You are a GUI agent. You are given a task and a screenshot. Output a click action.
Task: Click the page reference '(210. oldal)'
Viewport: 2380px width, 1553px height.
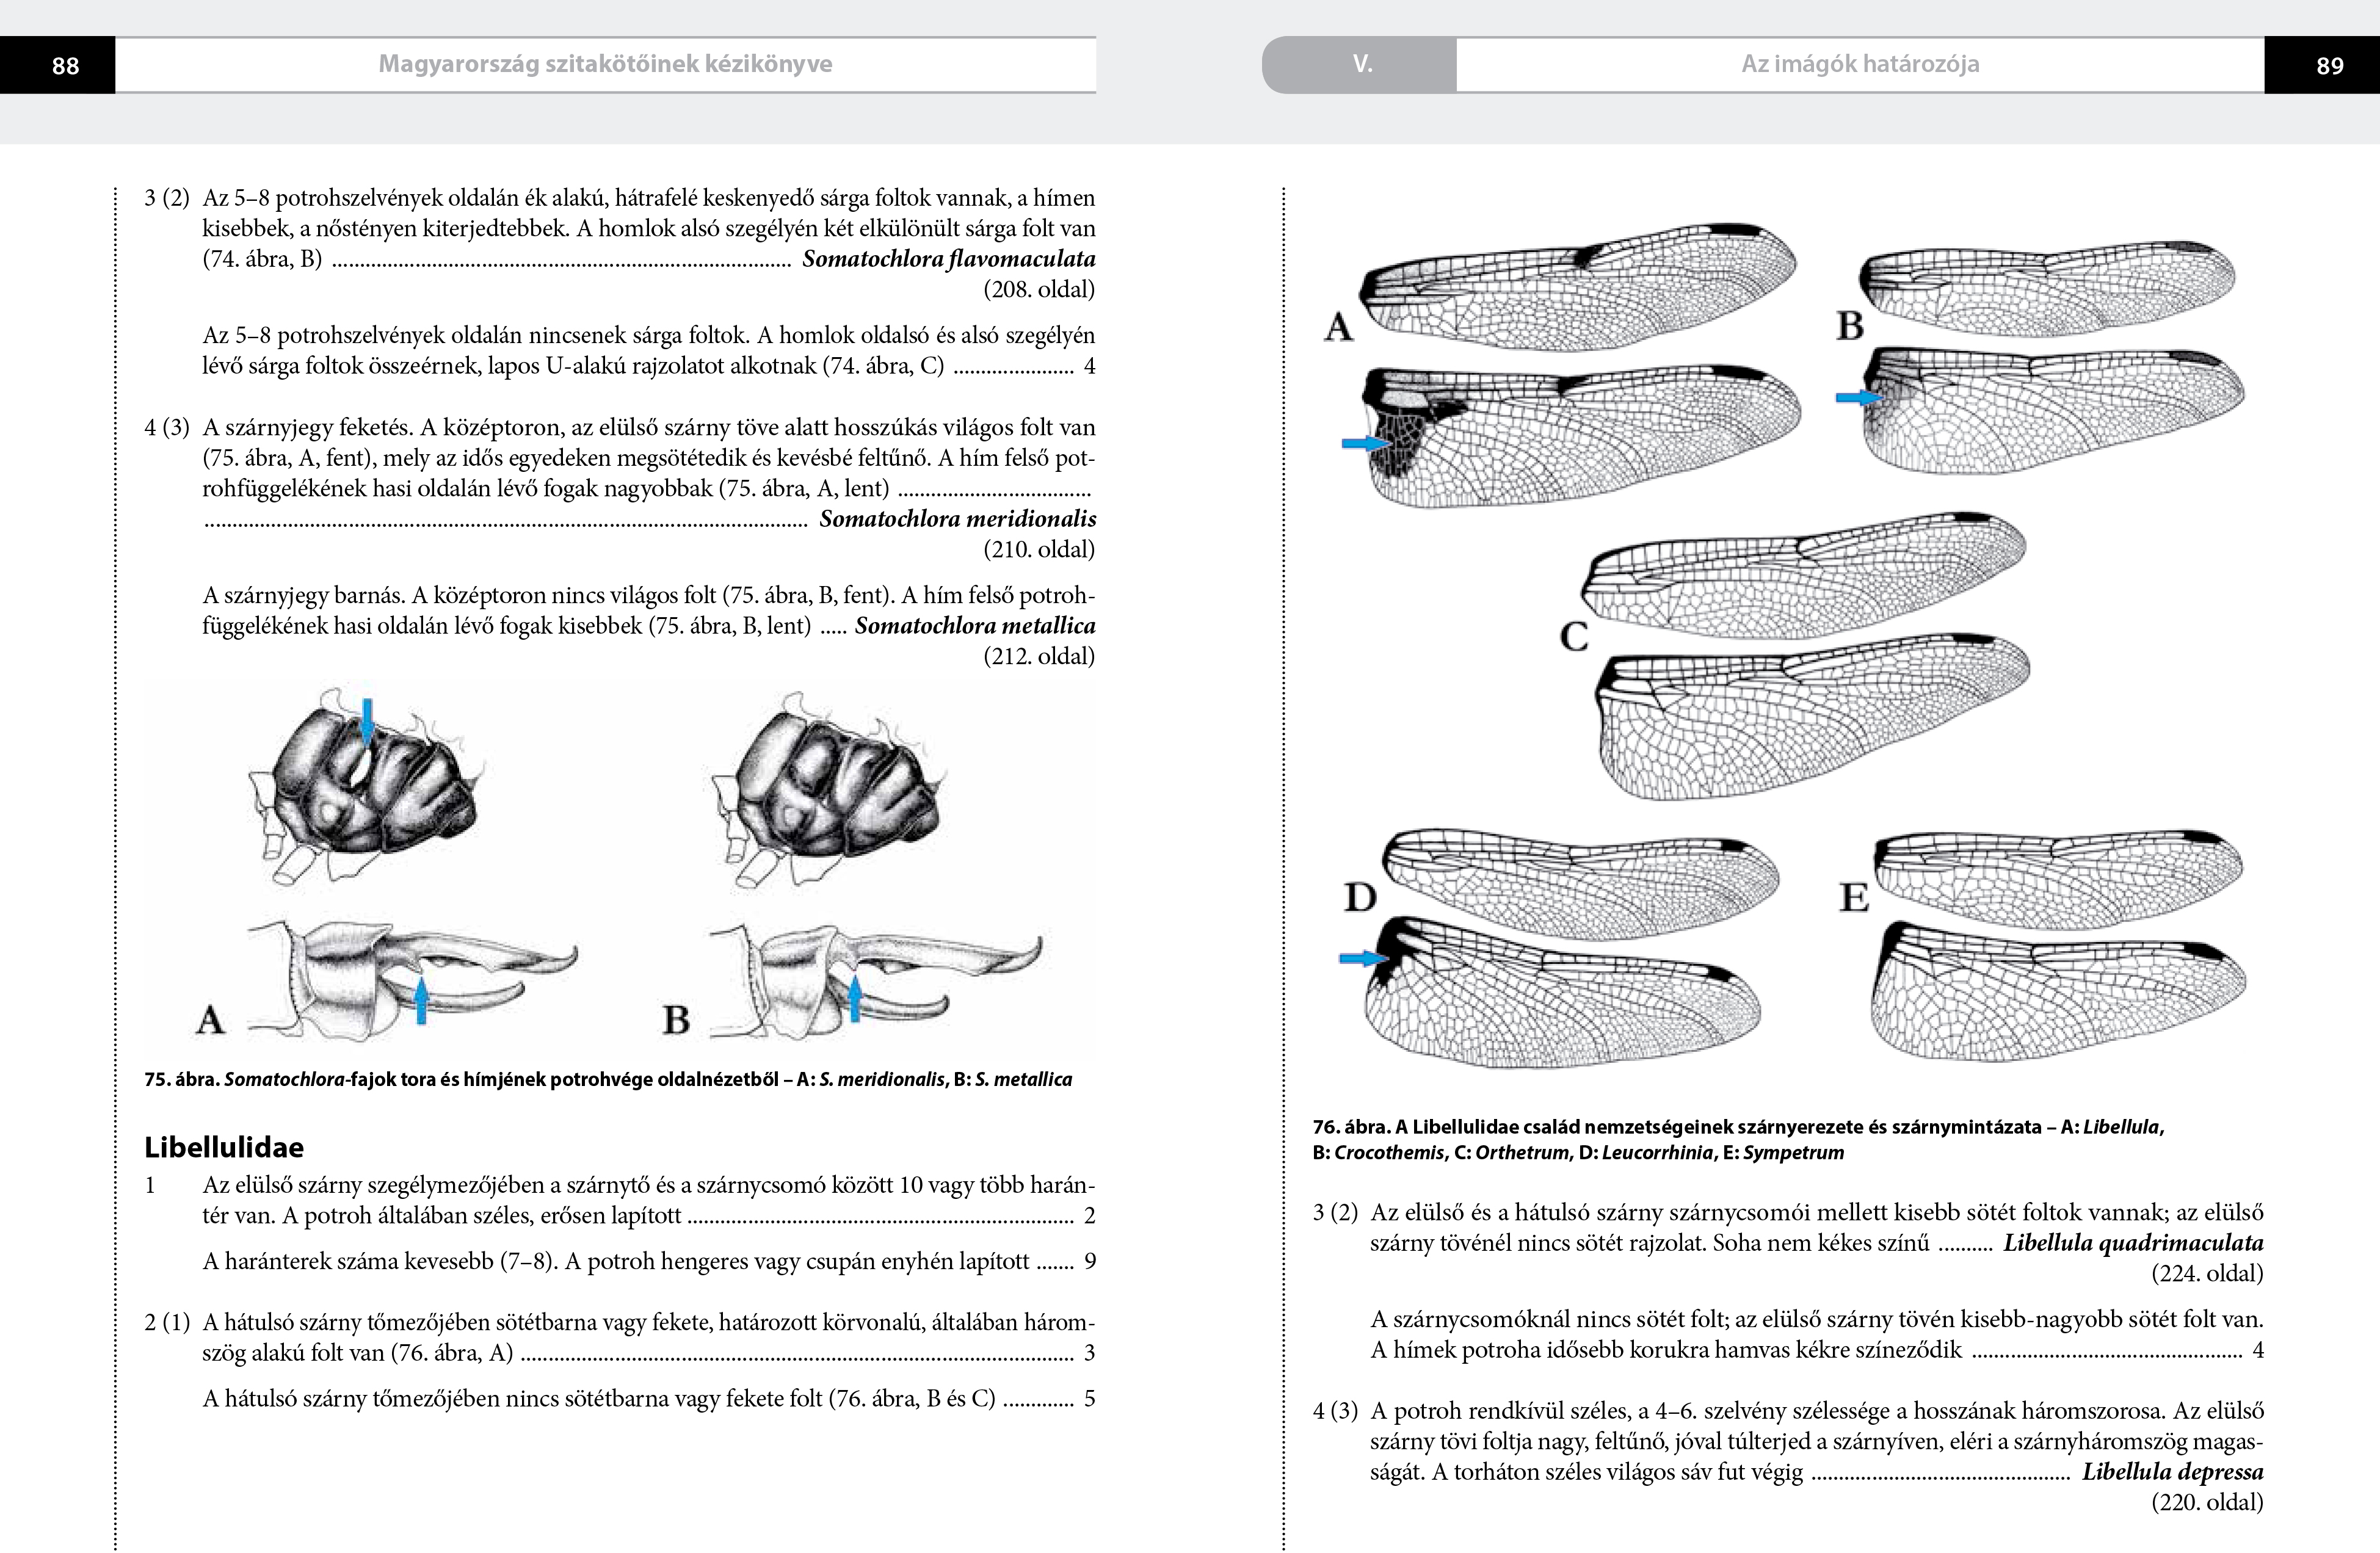(1039, 550)
